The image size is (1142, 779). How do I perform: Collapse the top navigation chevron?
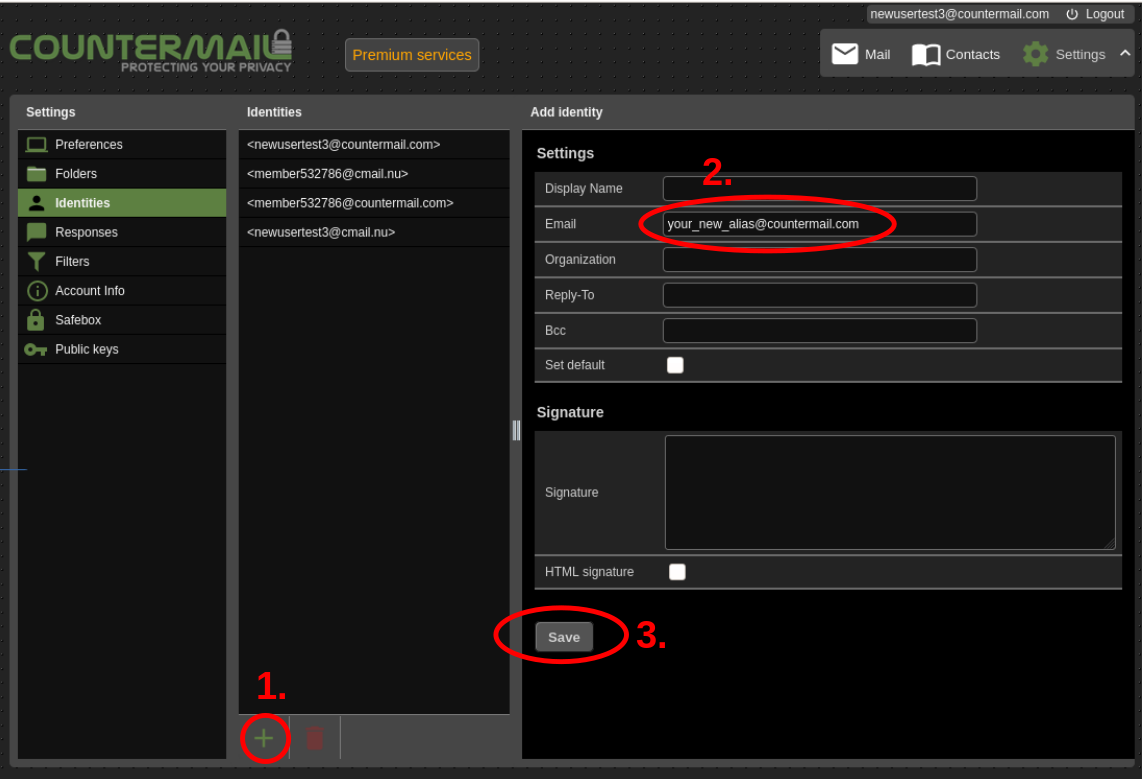click(1125, 53)
